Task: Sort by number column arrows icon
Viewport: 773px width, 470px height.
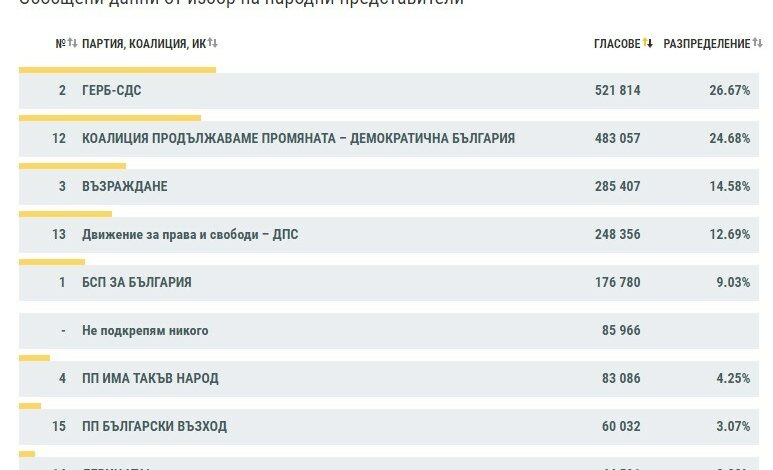Action: pos(72,43)
